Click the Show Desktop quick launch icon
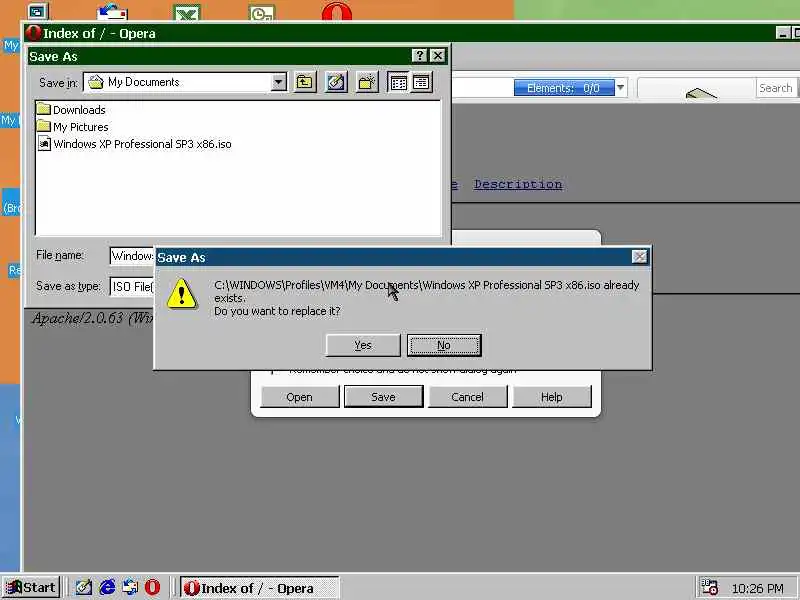Screen dimensions: 800x600 (83, 588)
